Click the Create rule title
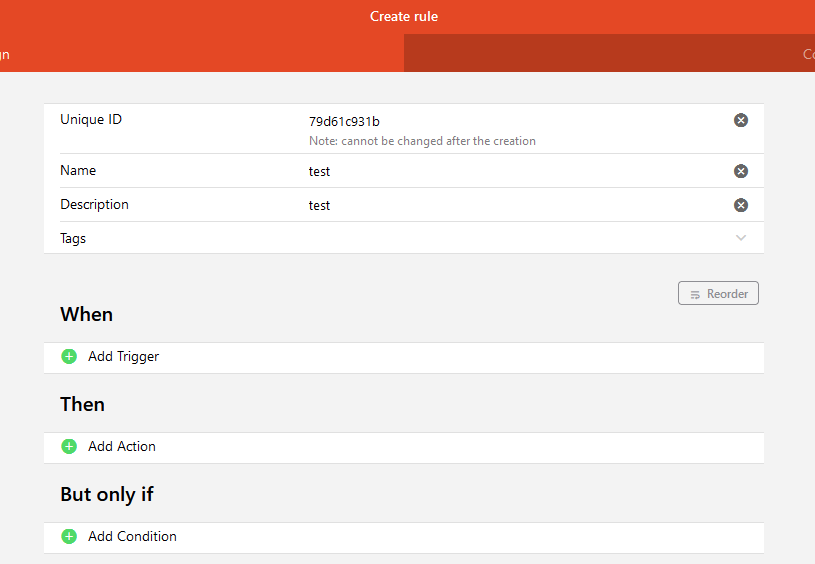This screenshot has height=564, width=815. click(x=404, y=17)
